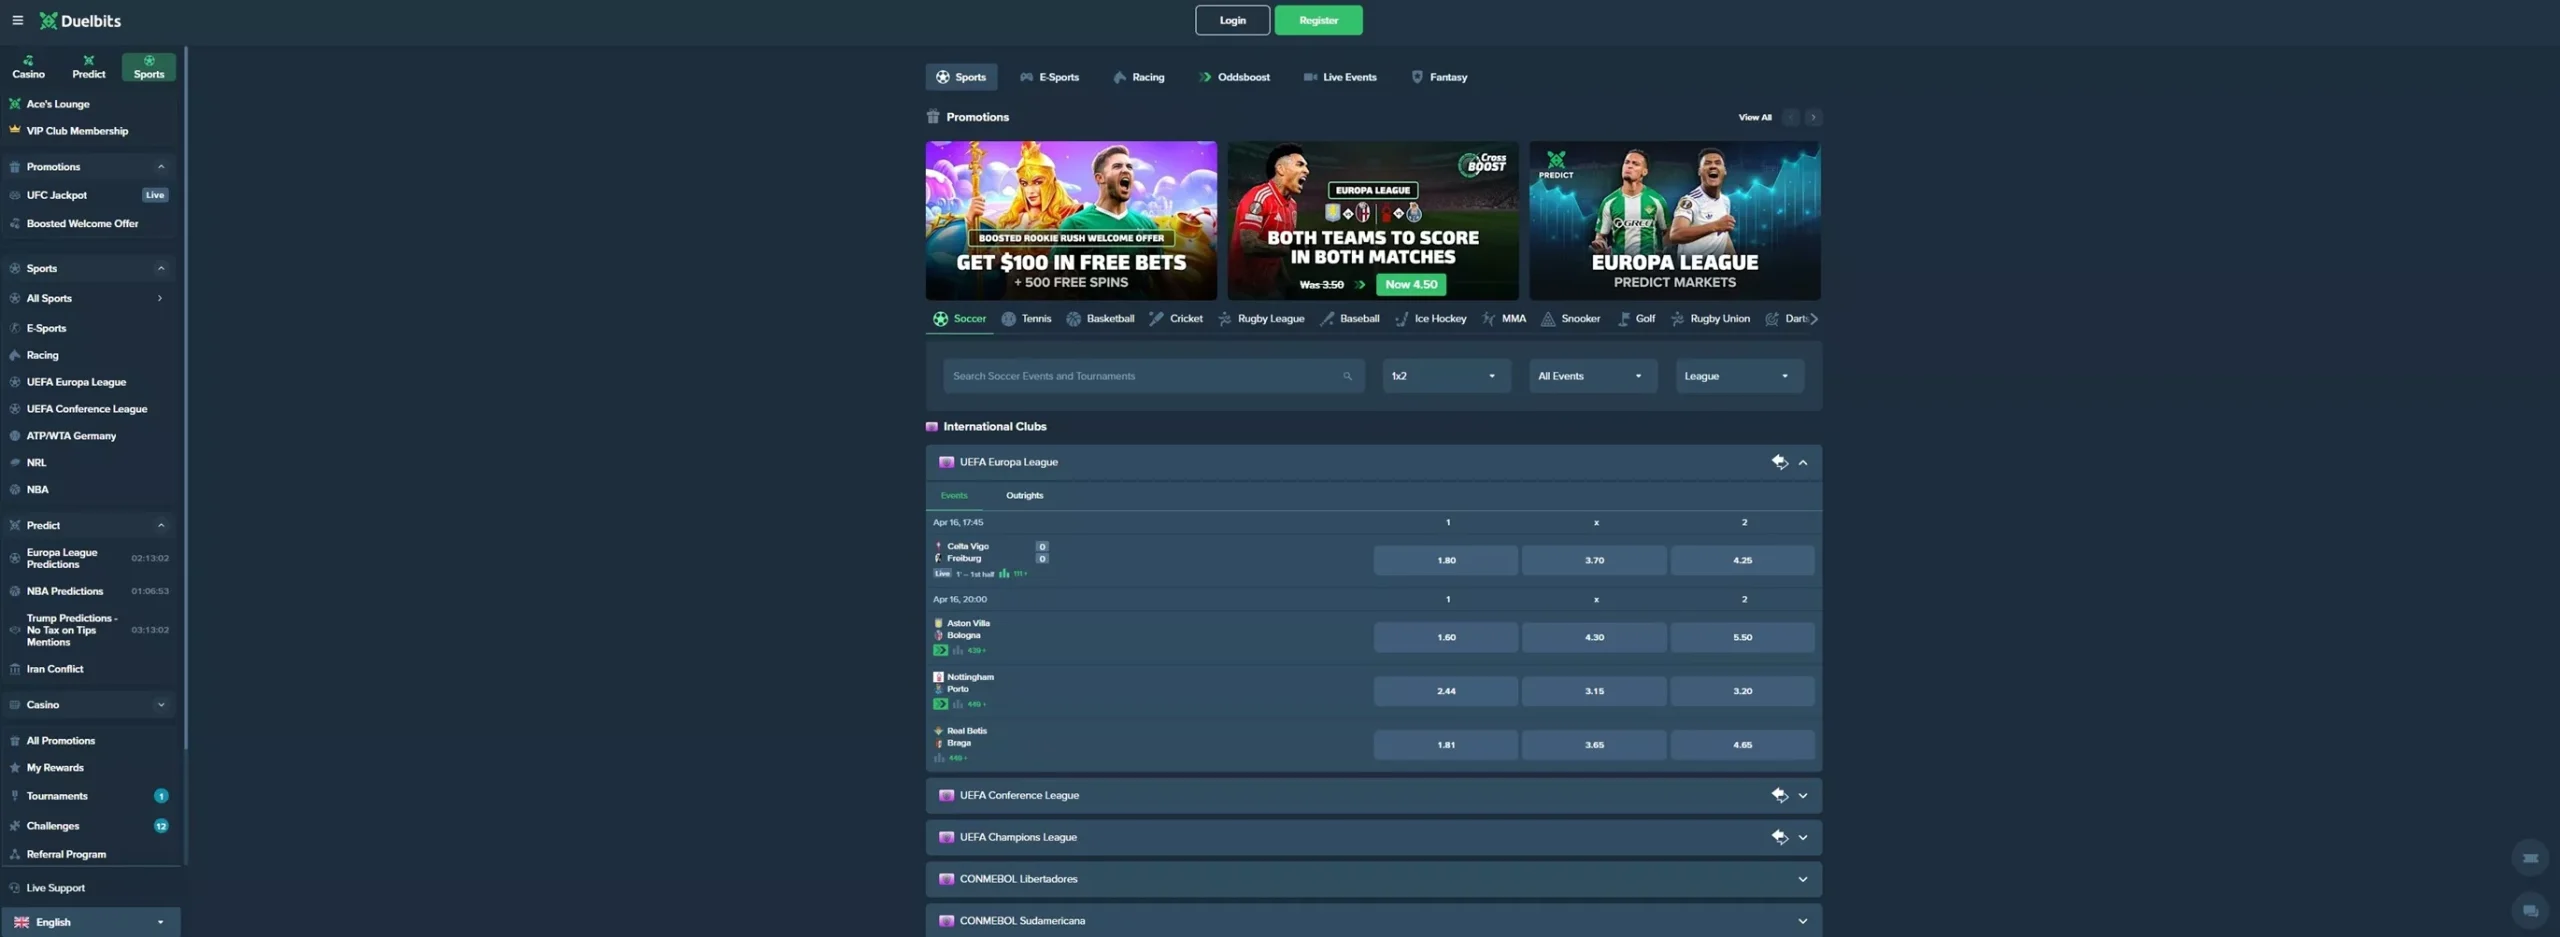Switch to Oddsboost tab

coord(1234,77)
